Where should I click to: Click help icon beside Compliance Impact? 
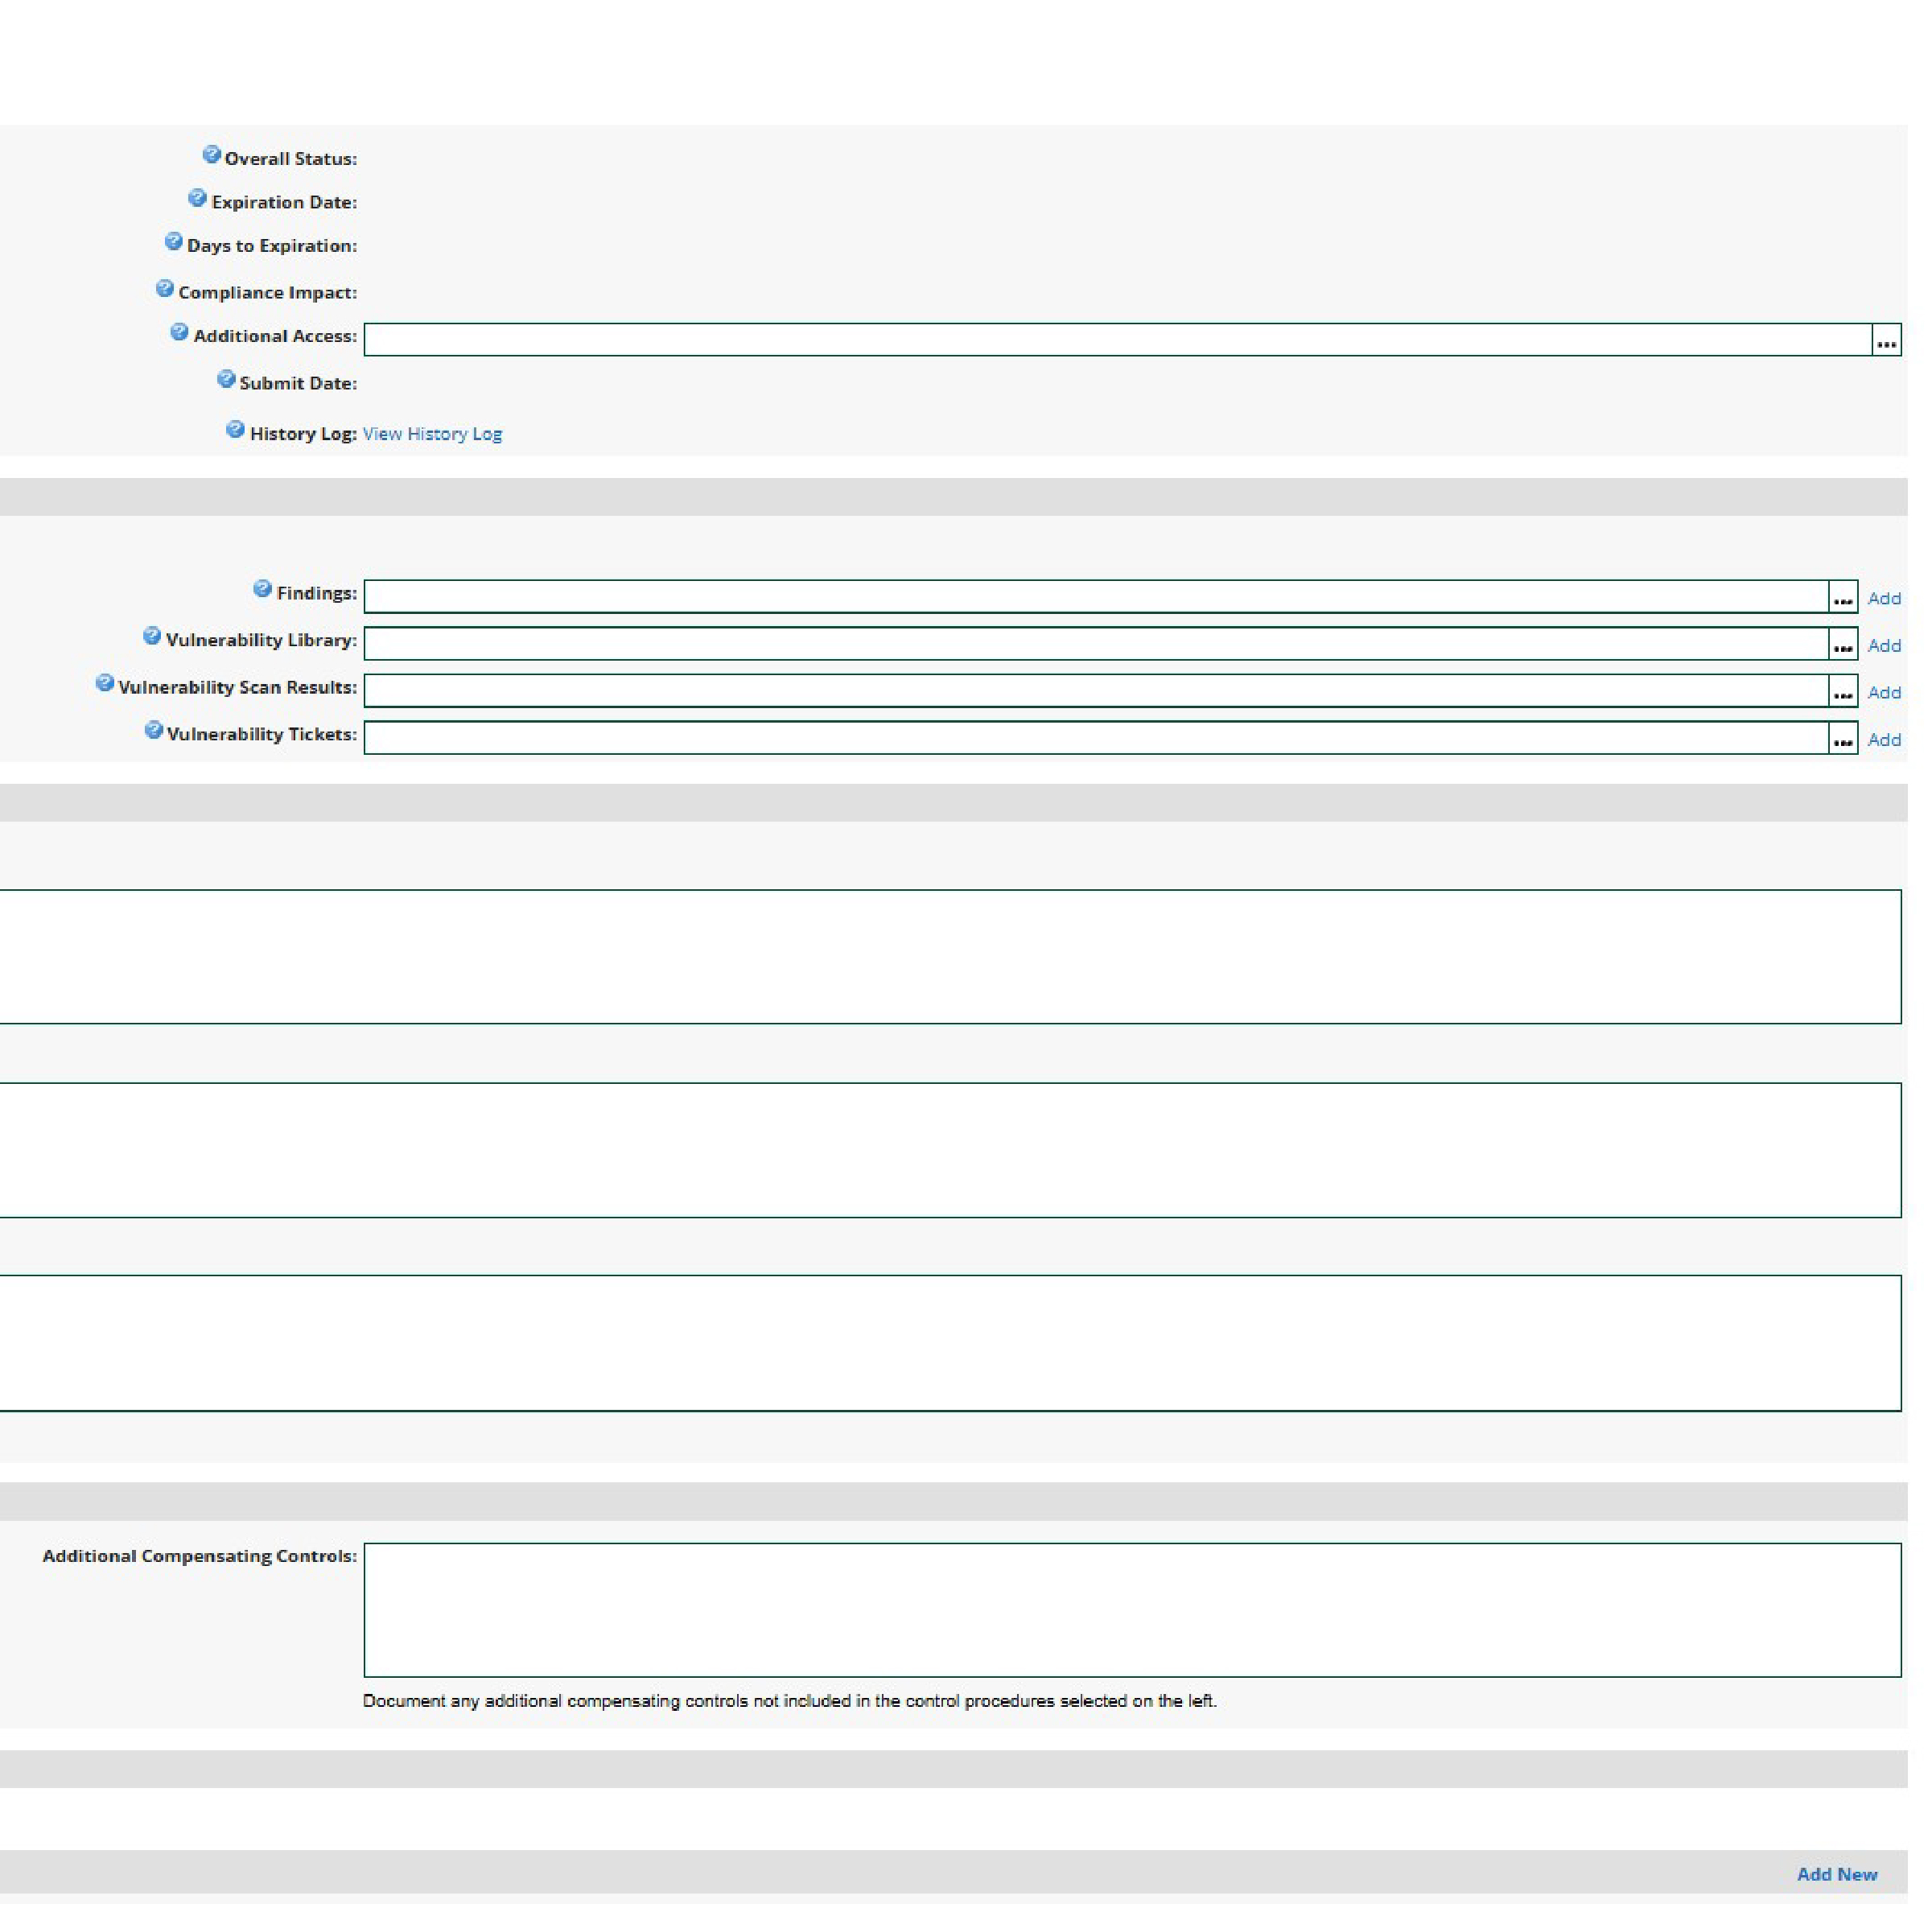click(165, 289)
